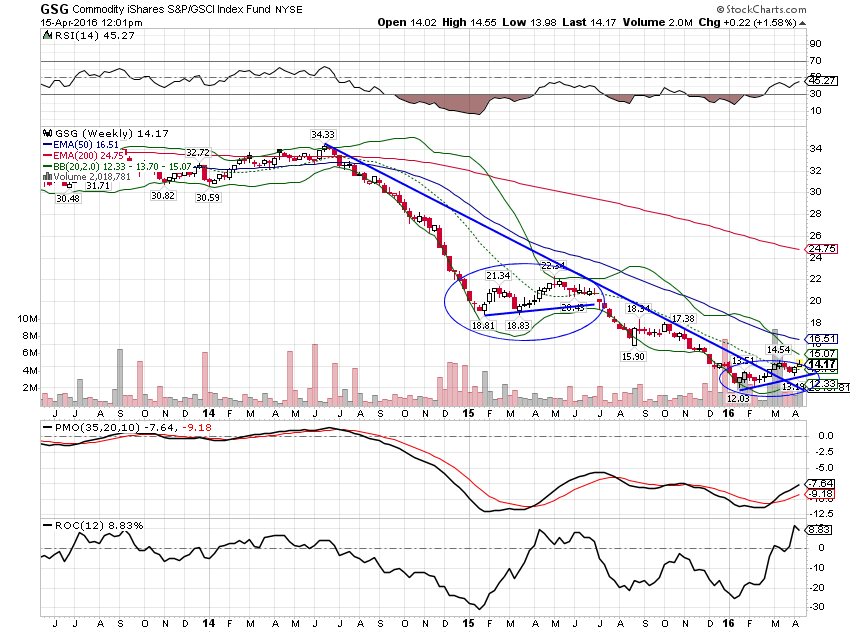Click the -7.64 PMO axis value tag
The width and height of the screenshot is (850, 633).
821,483
